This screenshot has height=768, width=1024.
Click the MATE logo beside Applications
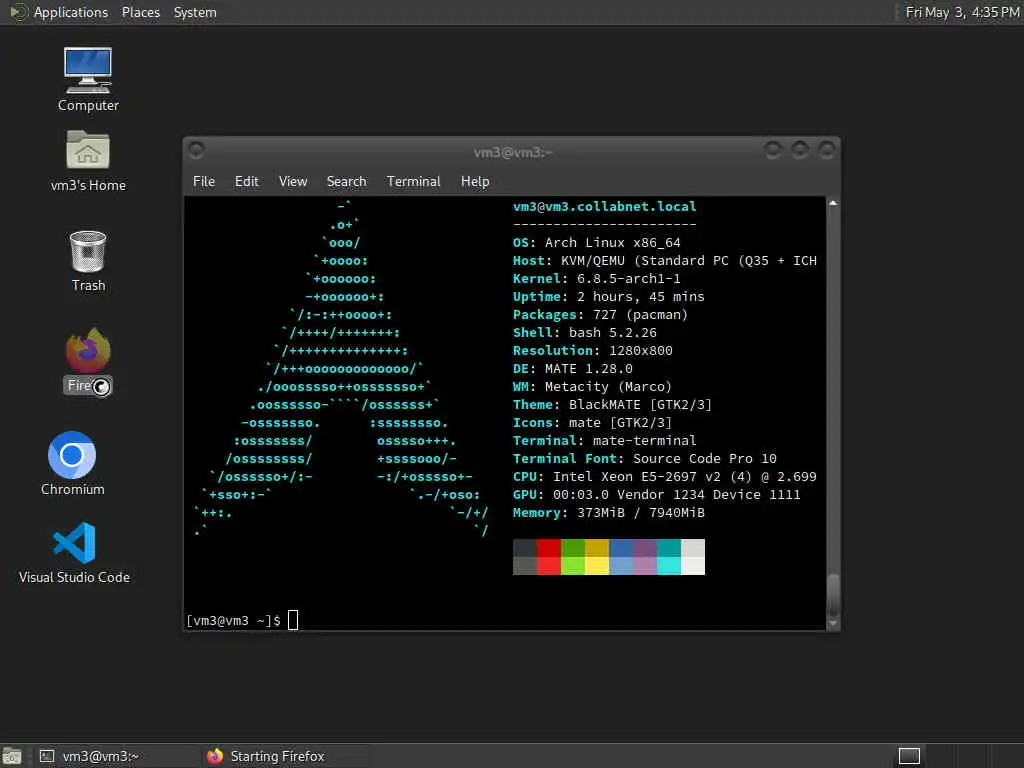[x=18, y=12]
